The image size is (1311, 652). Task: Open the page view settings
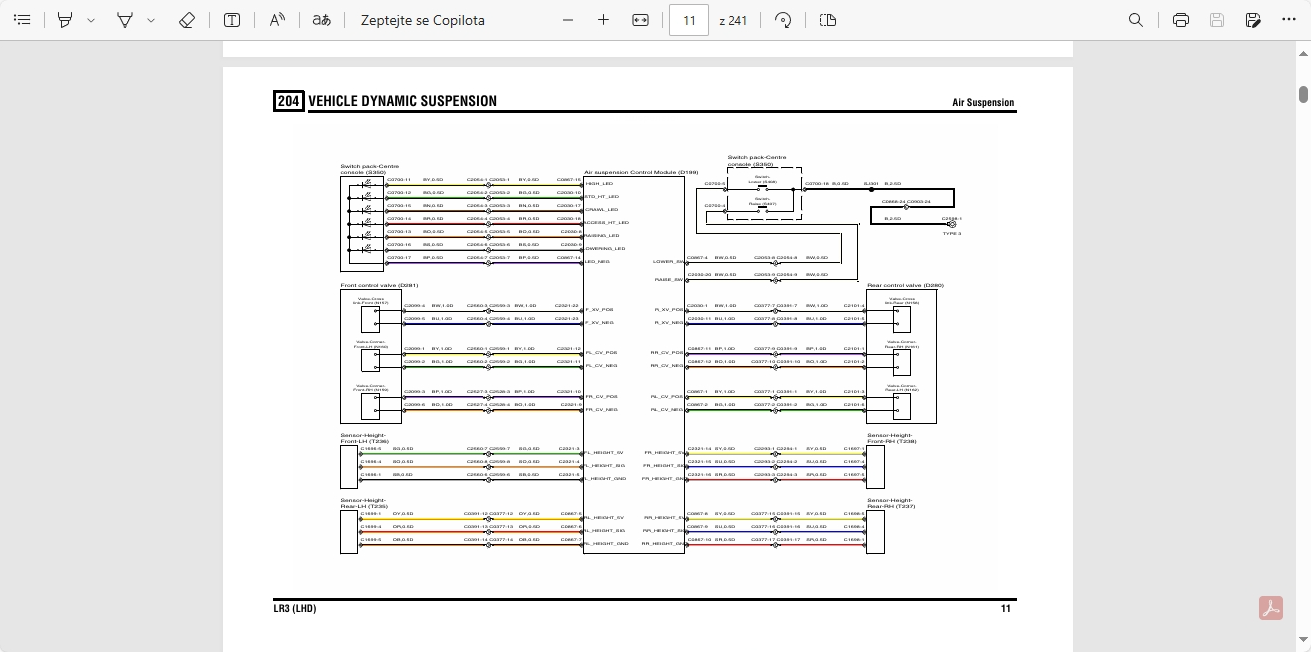(x=827, y=20)
